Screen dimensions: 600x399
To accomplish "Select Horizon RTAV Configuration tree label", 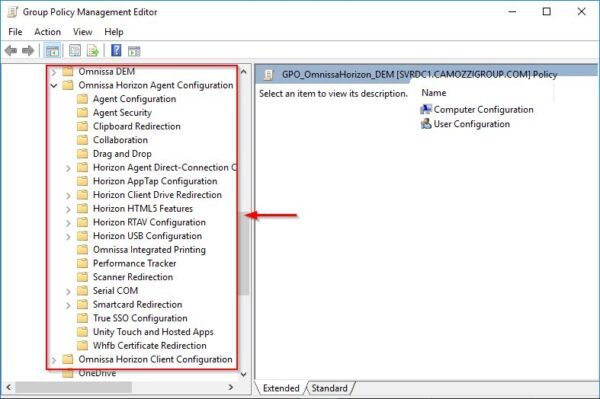I will pyautogui.click(x=149, y=222).
